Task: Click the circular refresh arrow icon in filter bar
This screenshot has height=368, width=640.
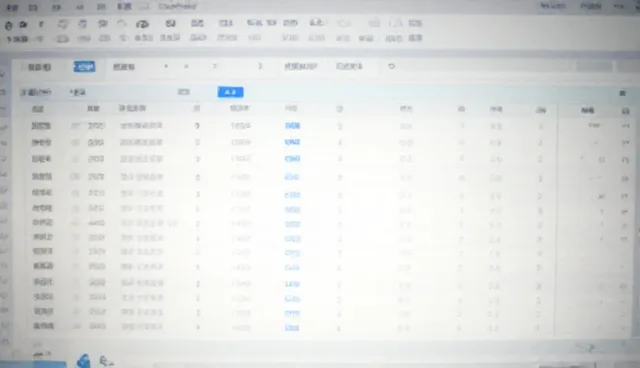Action: [391, 66]
